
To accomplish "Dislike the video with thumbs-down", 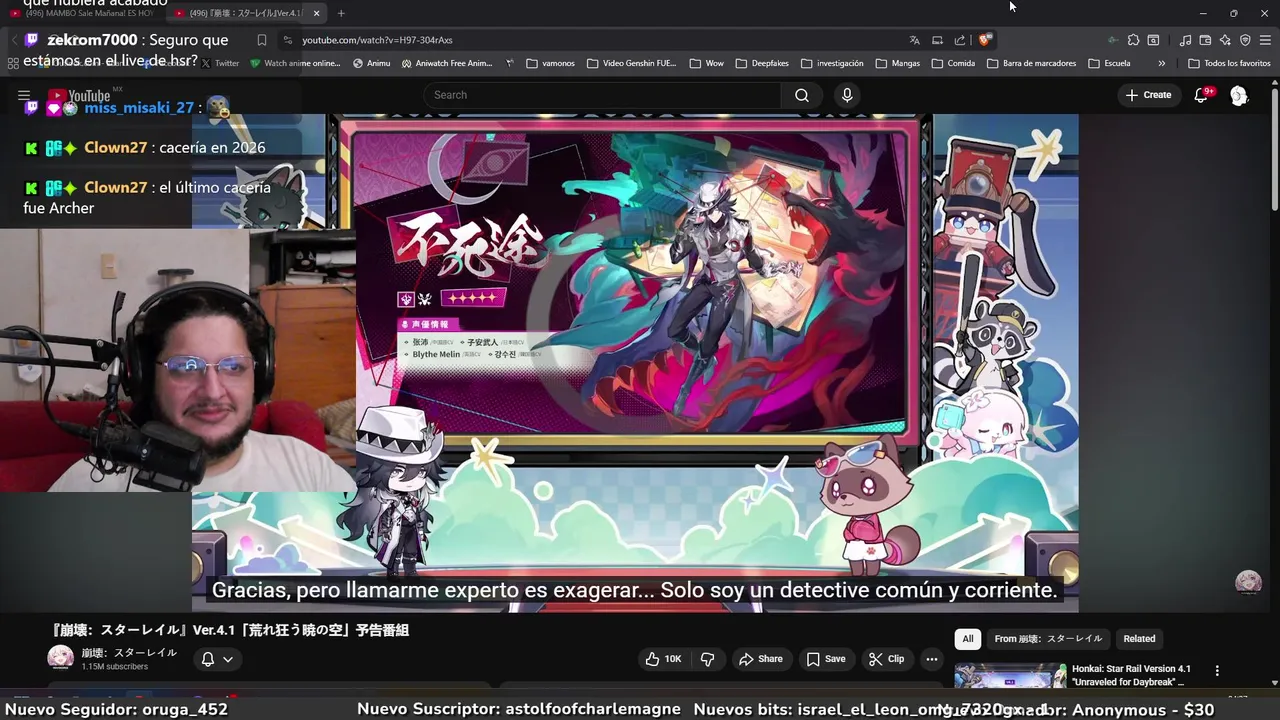I will point(707,659).
